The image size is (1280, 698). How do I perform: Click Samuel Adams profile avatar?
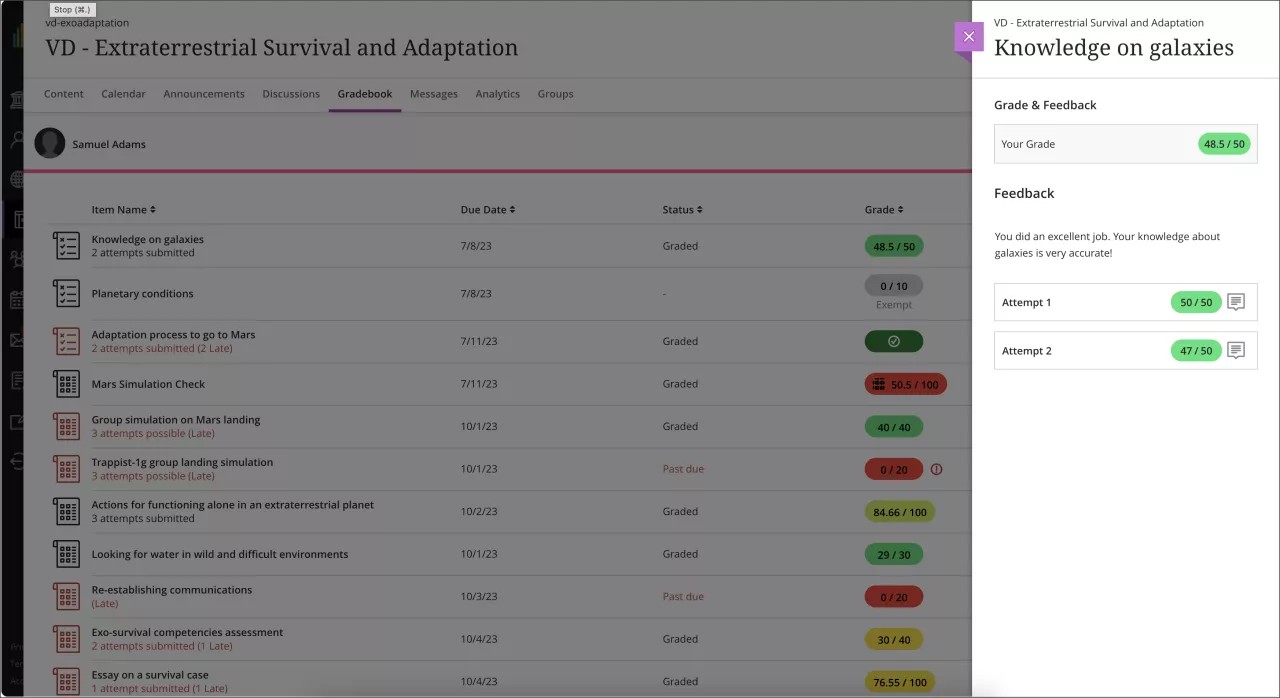(x=50, y=143)
